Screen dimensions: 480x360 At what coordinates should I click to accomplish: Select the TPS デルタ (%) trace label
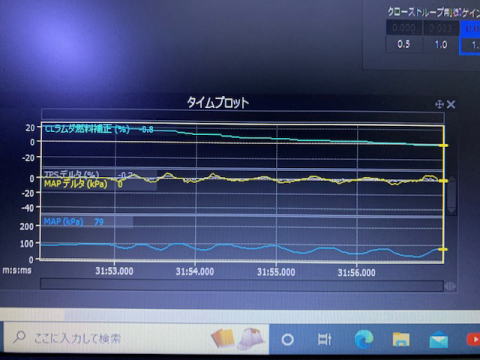click(x=72, y=174)
